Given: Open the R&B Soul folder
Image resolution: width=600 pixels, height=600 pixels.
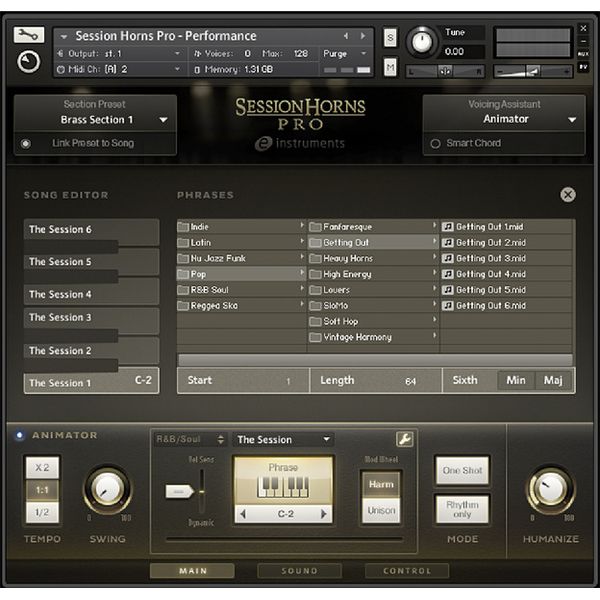Looking at the screenshot, I should (x=241, y=290).
